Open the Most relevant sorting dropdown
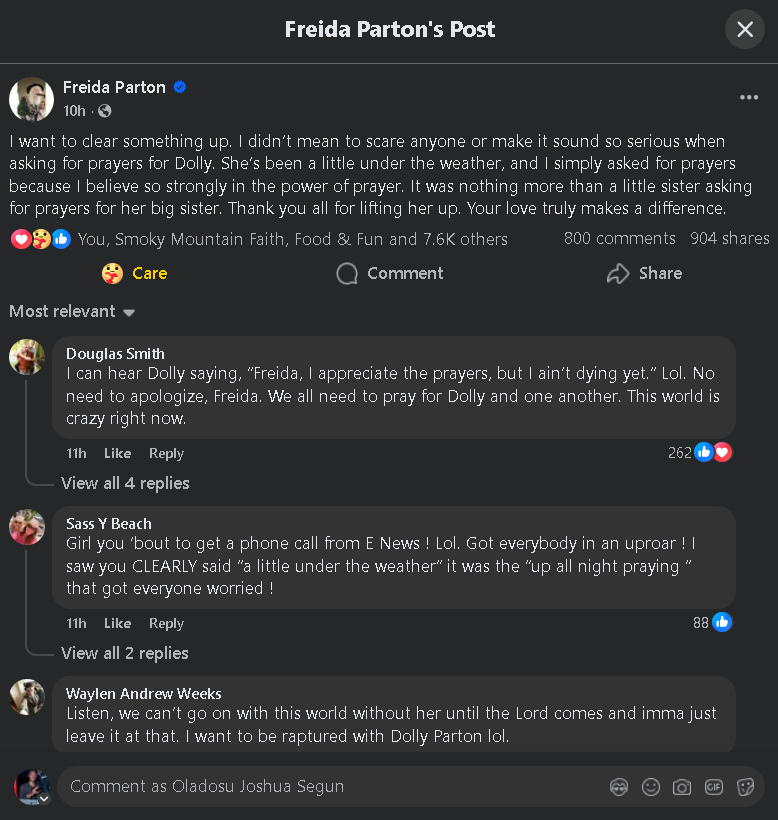This screenshot has width=778, height=820. point(72,312)
